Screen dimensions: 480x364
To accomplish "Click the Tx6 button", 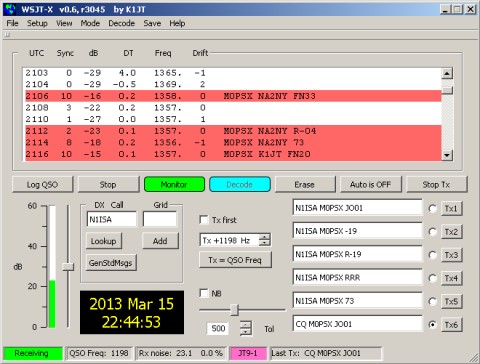I will pos(451,324).
